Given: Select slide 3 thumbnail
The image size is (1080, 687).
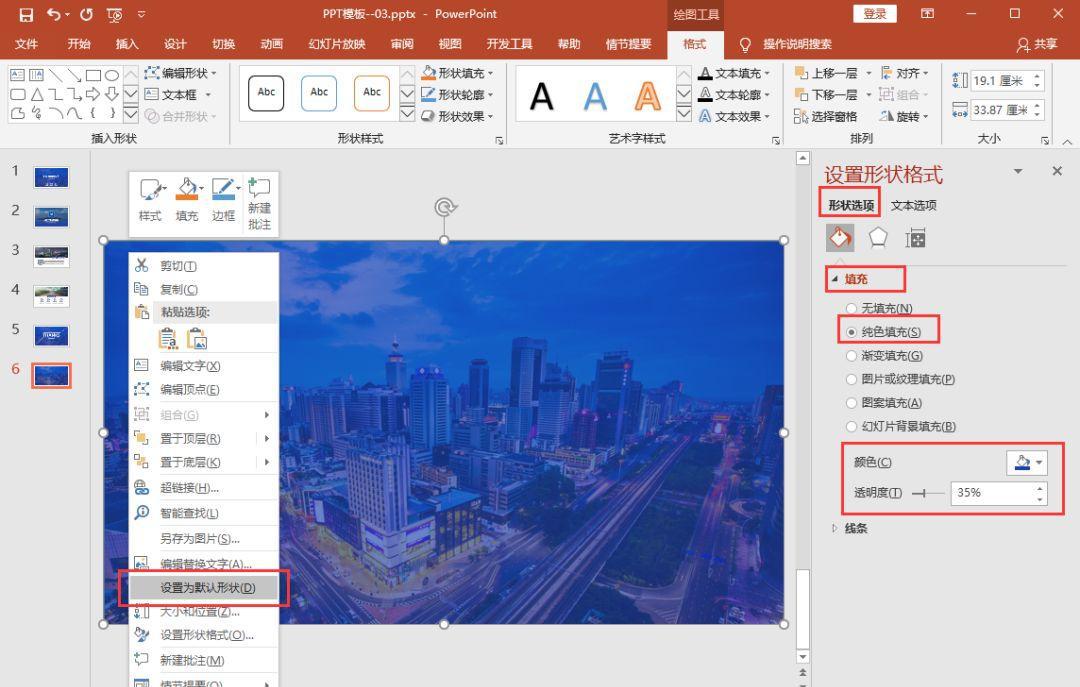Looking at the screenshot, I should 51,256.
